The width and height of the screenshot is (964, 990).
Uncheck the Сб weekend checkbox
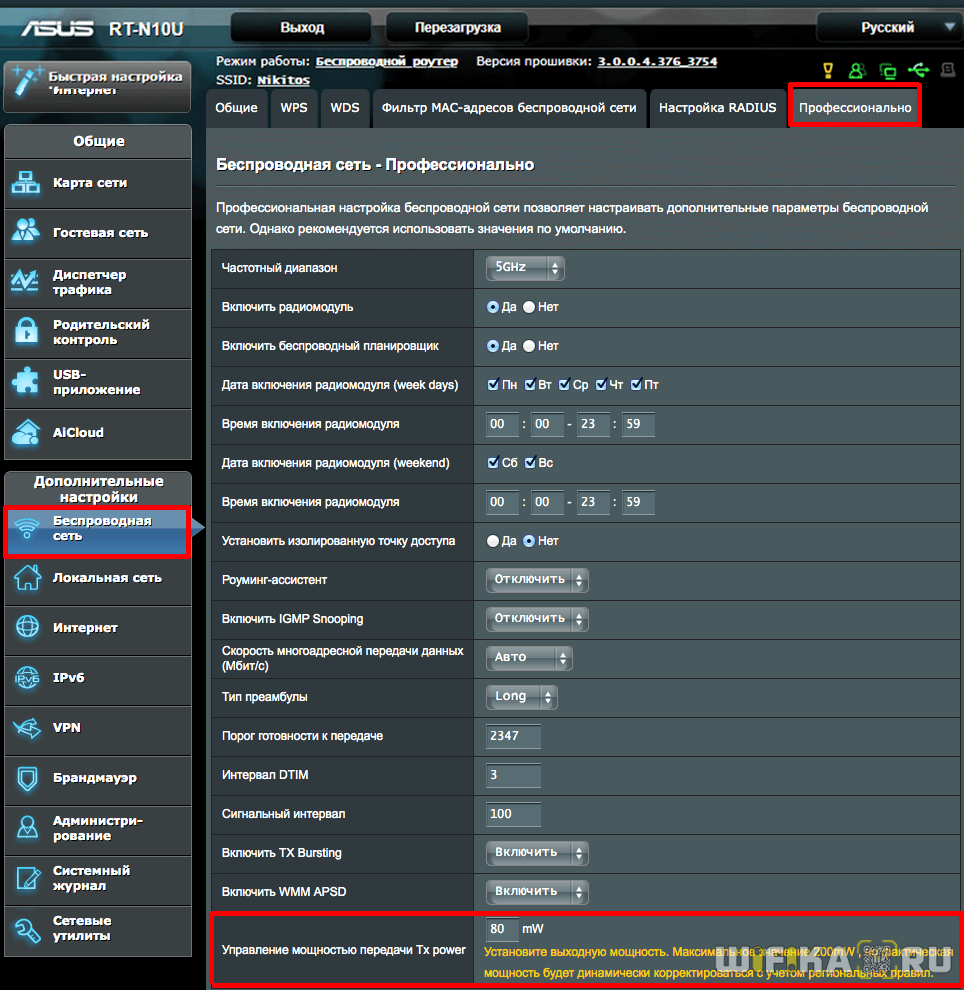pyautogui.click(x=493, y=463)
